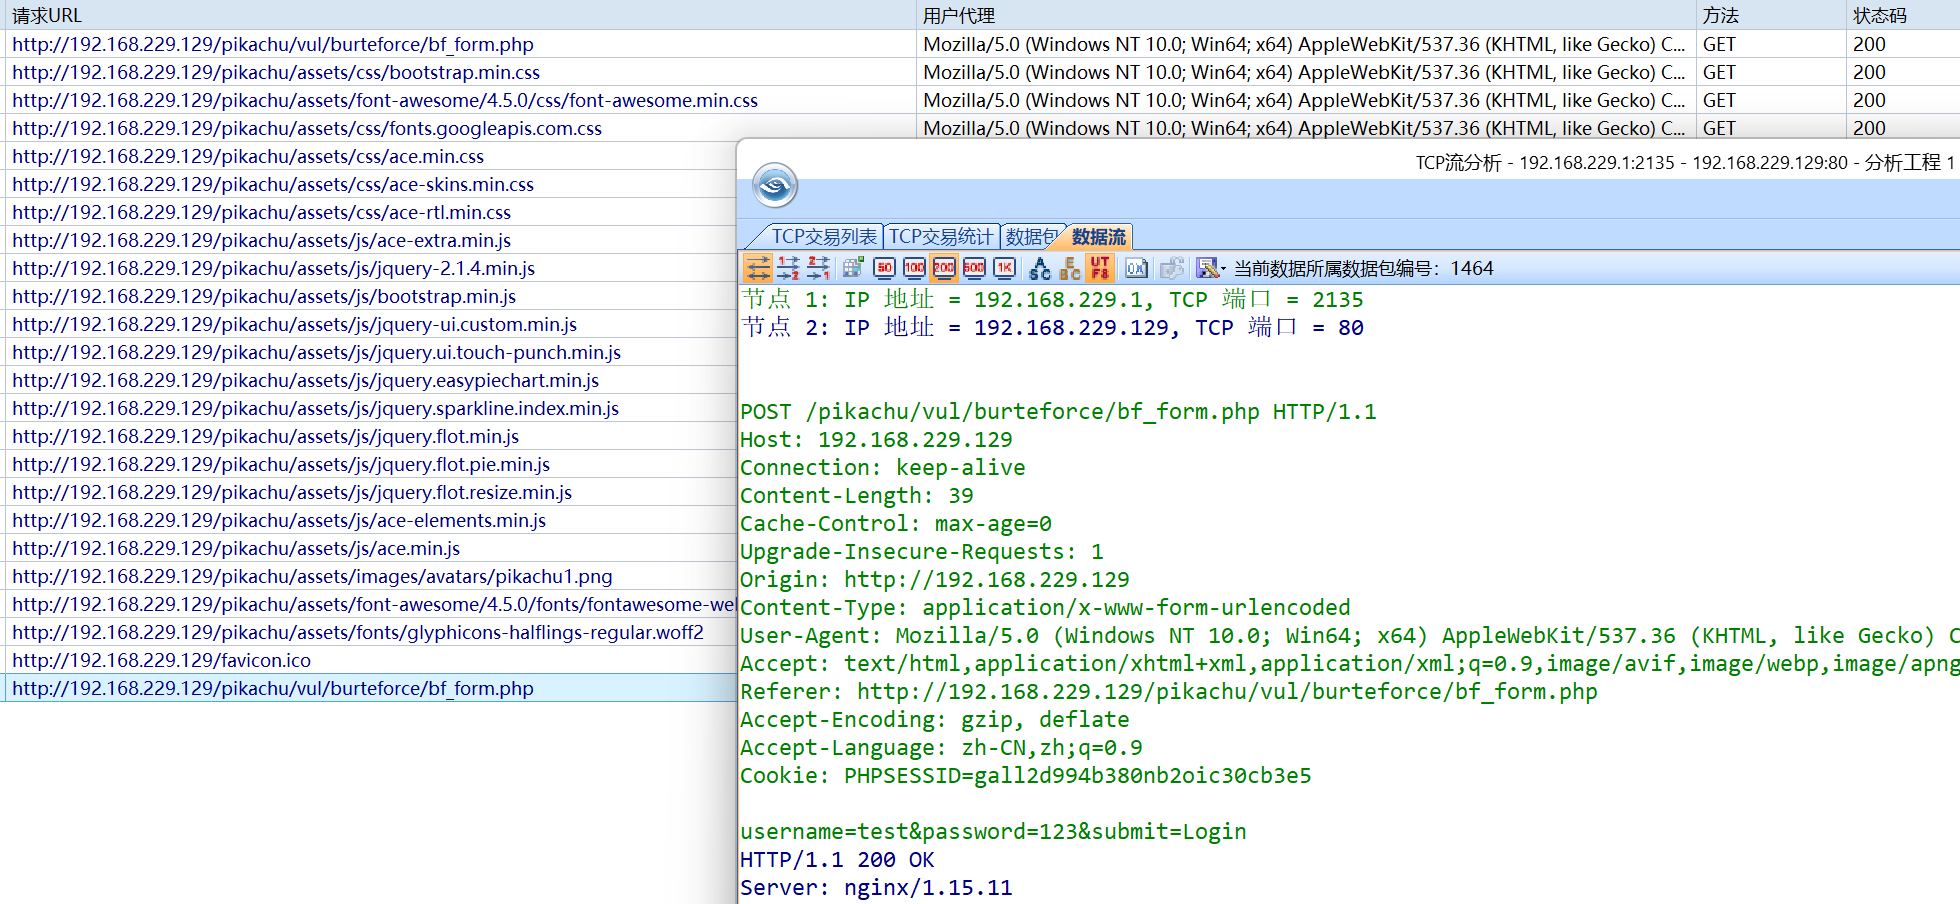This screenshot has height=904, width=1960.
Task: Click the Cookie: PHPSESSID header line
Action: pyautogui.click(x=1025, y=776)
